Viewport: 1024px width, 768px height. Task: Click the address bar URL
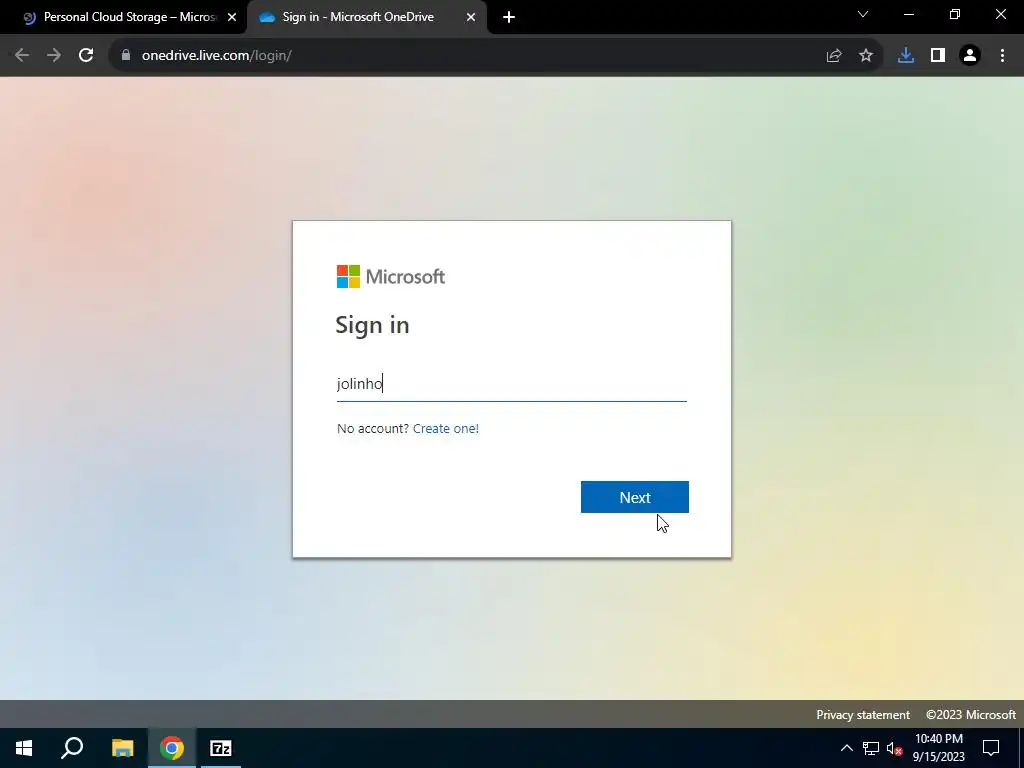point(217,56)
